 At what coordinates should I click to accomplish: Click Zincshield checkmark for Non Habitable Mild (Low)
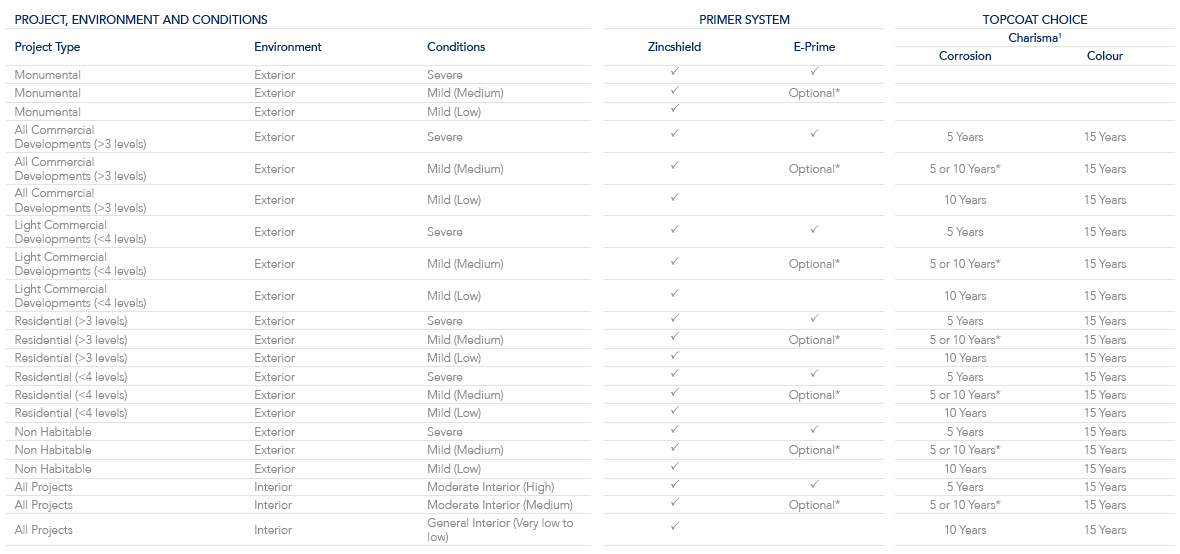pyautogui.click(x=675, y=466)
